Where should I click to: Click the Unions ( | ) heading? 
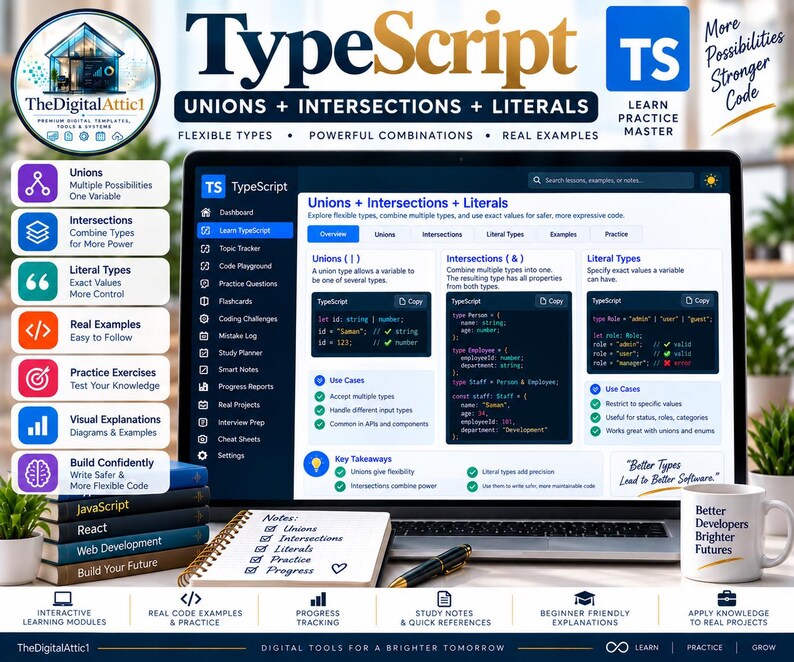point(336,259)
